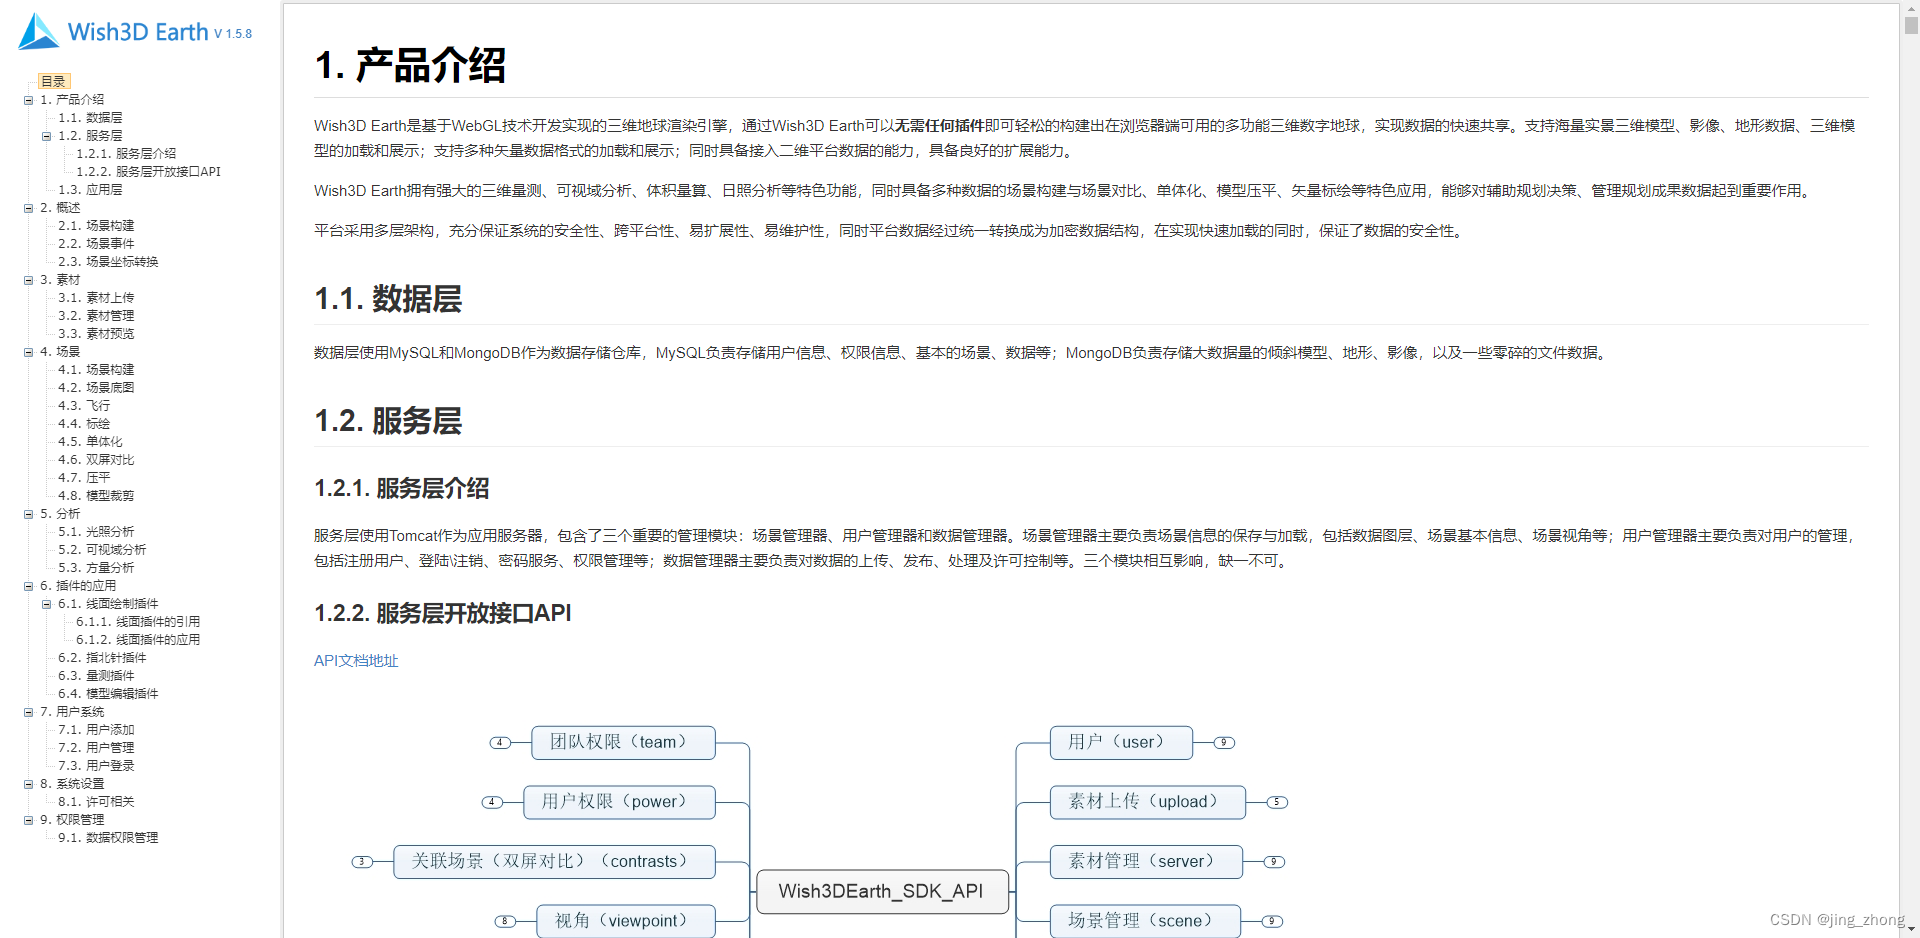
Task: Open '4.6. 双屏对比' entry
Action: pos(96,460)
